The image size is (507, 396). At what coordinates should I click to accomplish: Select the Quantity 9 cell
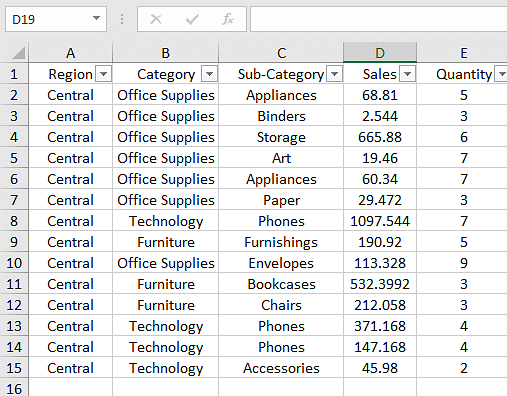[463, 263]
